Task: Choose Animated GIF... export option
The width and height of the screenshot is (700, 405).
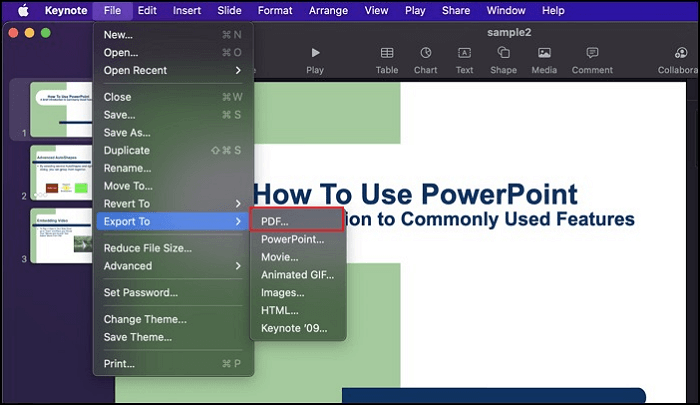Action: tap(298, 275)
